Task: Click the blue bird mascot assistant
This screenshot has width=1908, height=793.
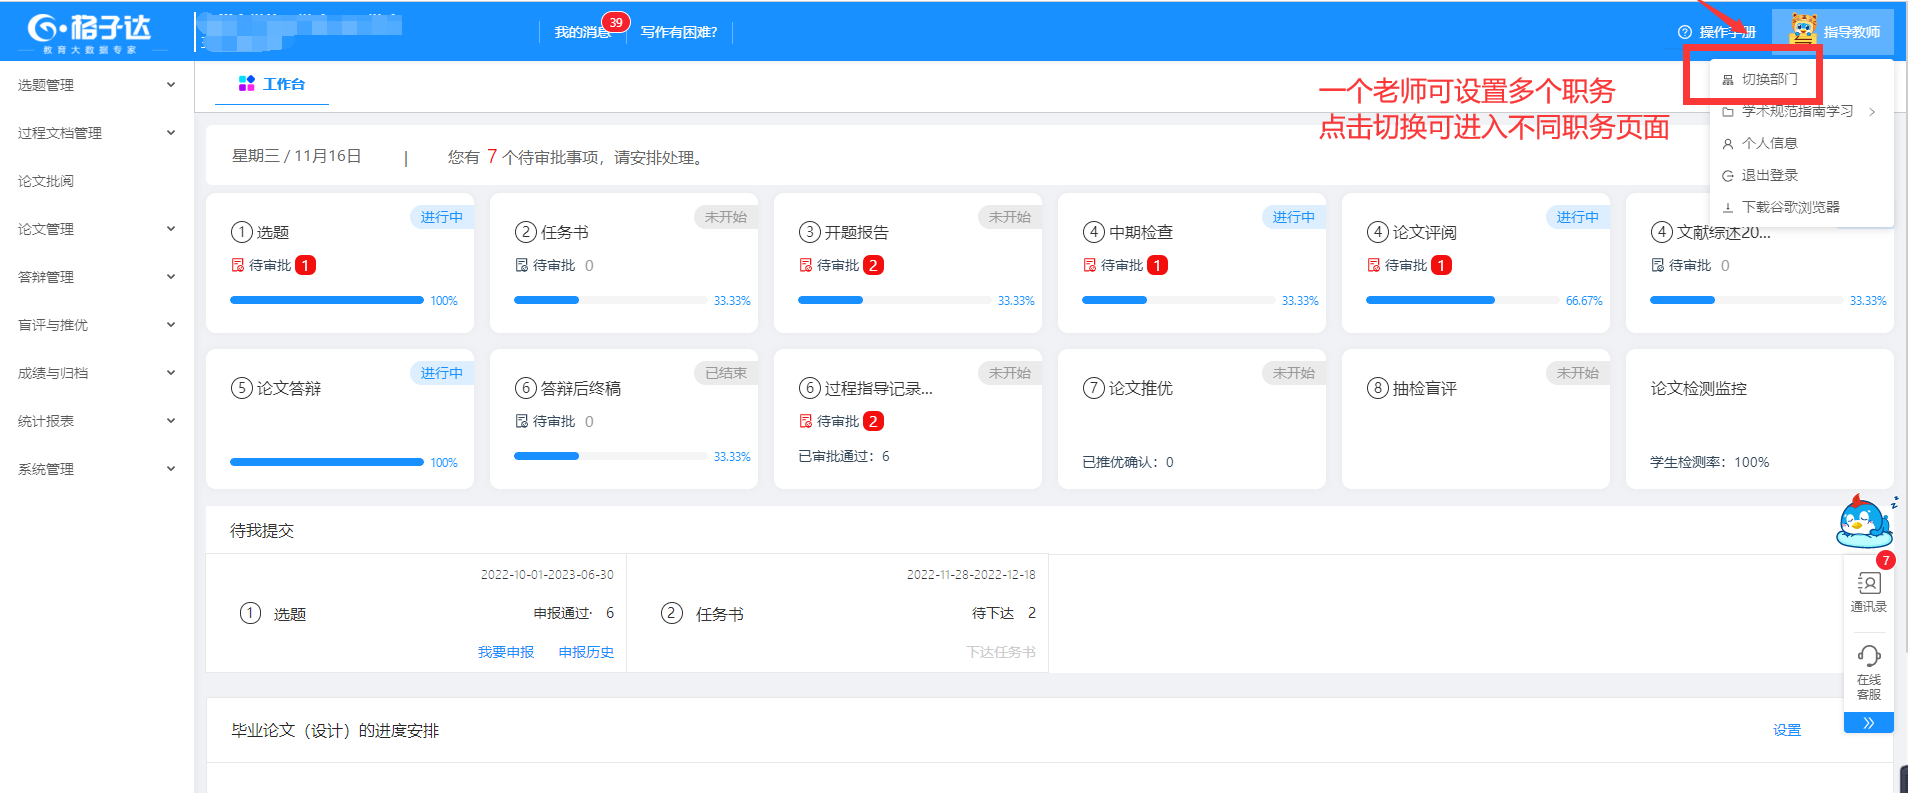Action: pos(1864,521)
